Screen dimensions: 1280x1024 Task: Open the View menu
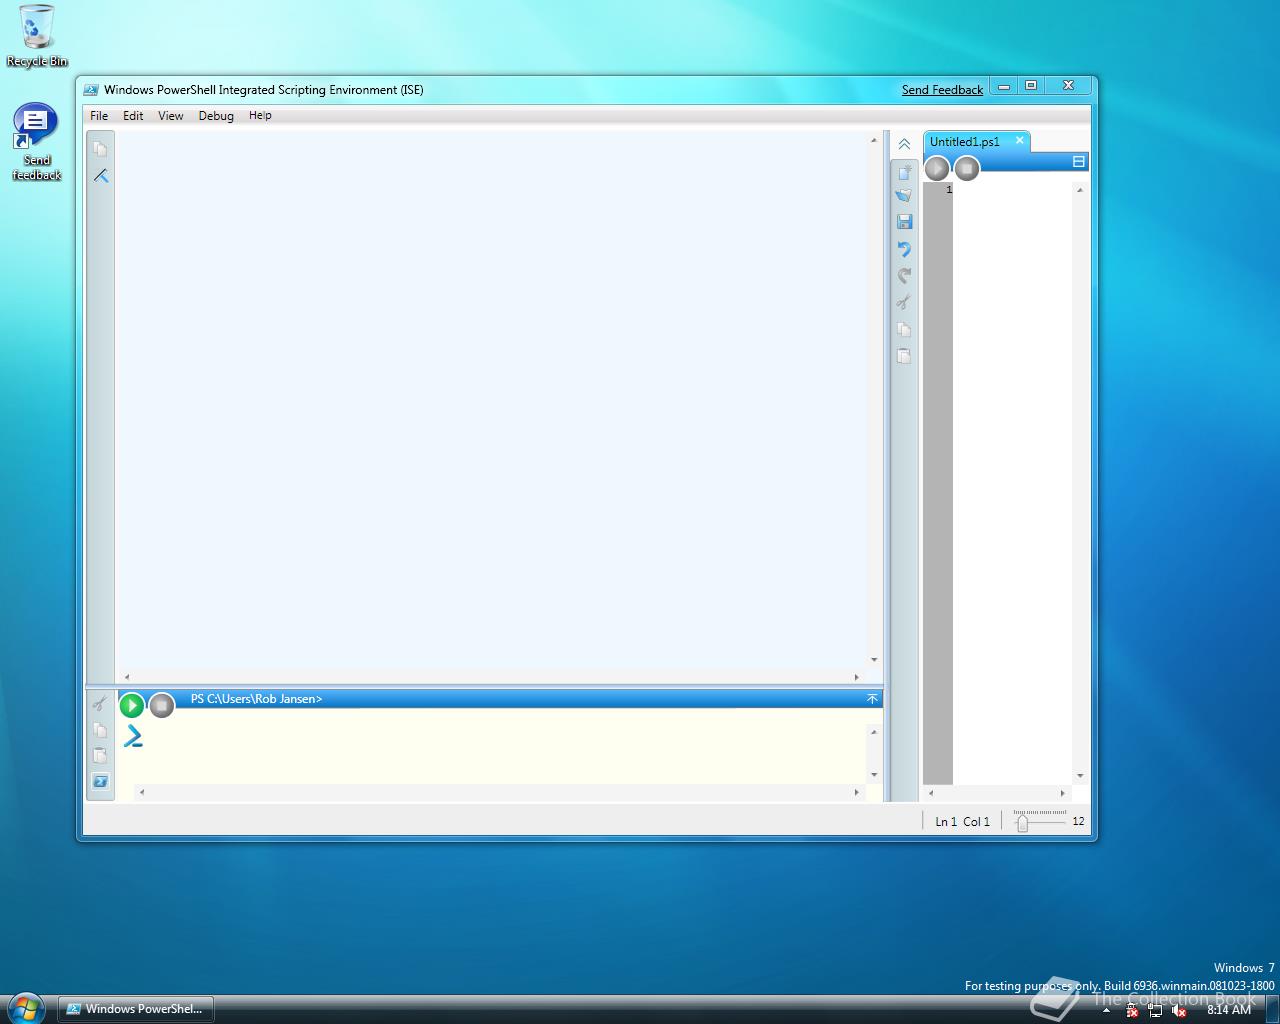171,116
